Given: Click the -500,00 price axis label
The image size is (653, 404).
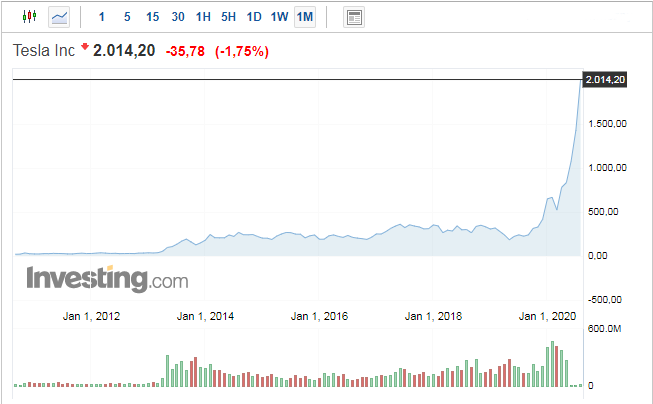Looking at the screenshot, I should coord(604,300).
